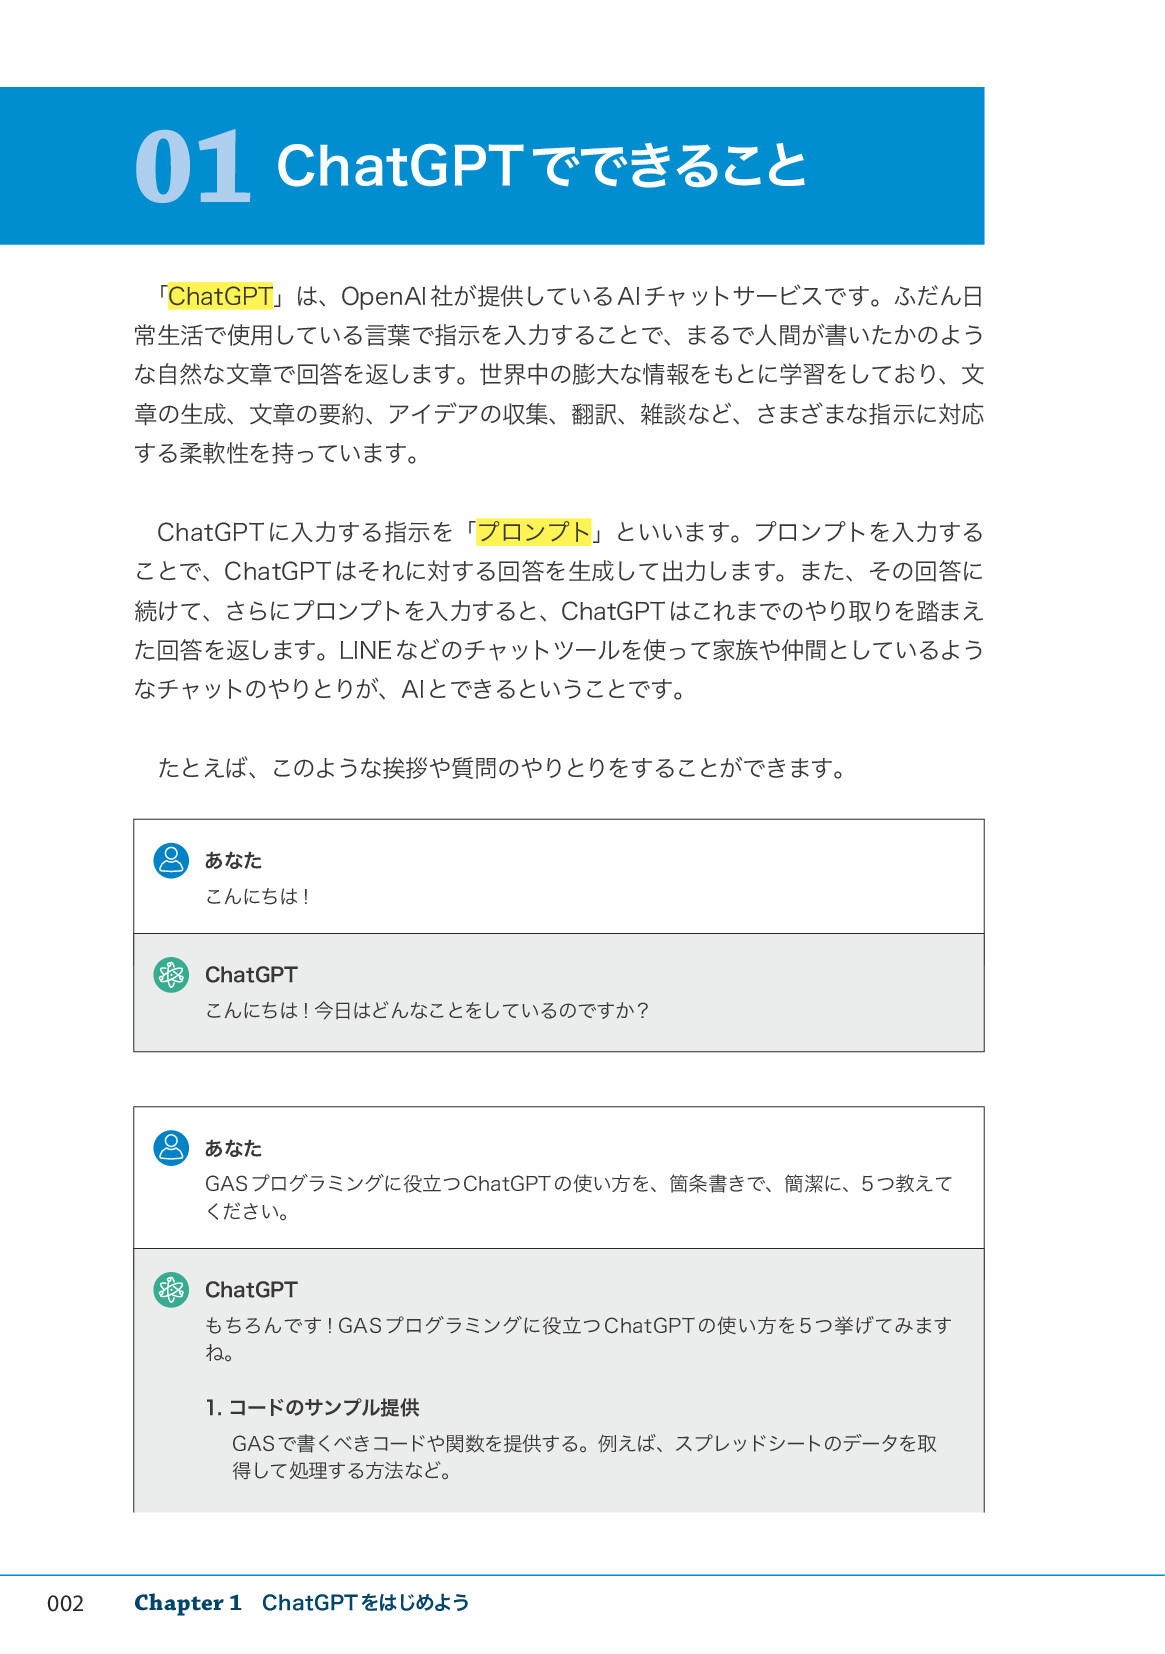Screen dimensions: 1165x1654
Task: Click the reply text beginning もちろんです！
Action: (x=578, y=1339)
